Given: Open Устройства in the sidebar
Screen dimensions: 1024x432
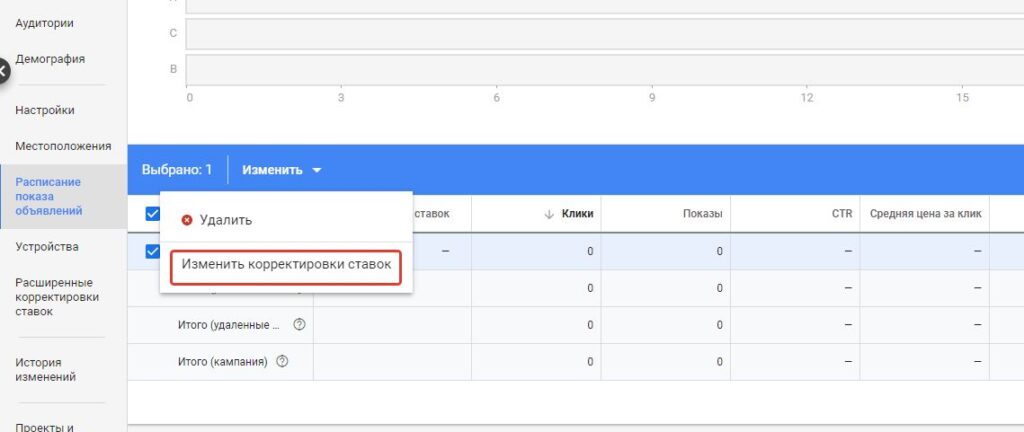Looking at the screenshot, I should click(x=47, y=246).
